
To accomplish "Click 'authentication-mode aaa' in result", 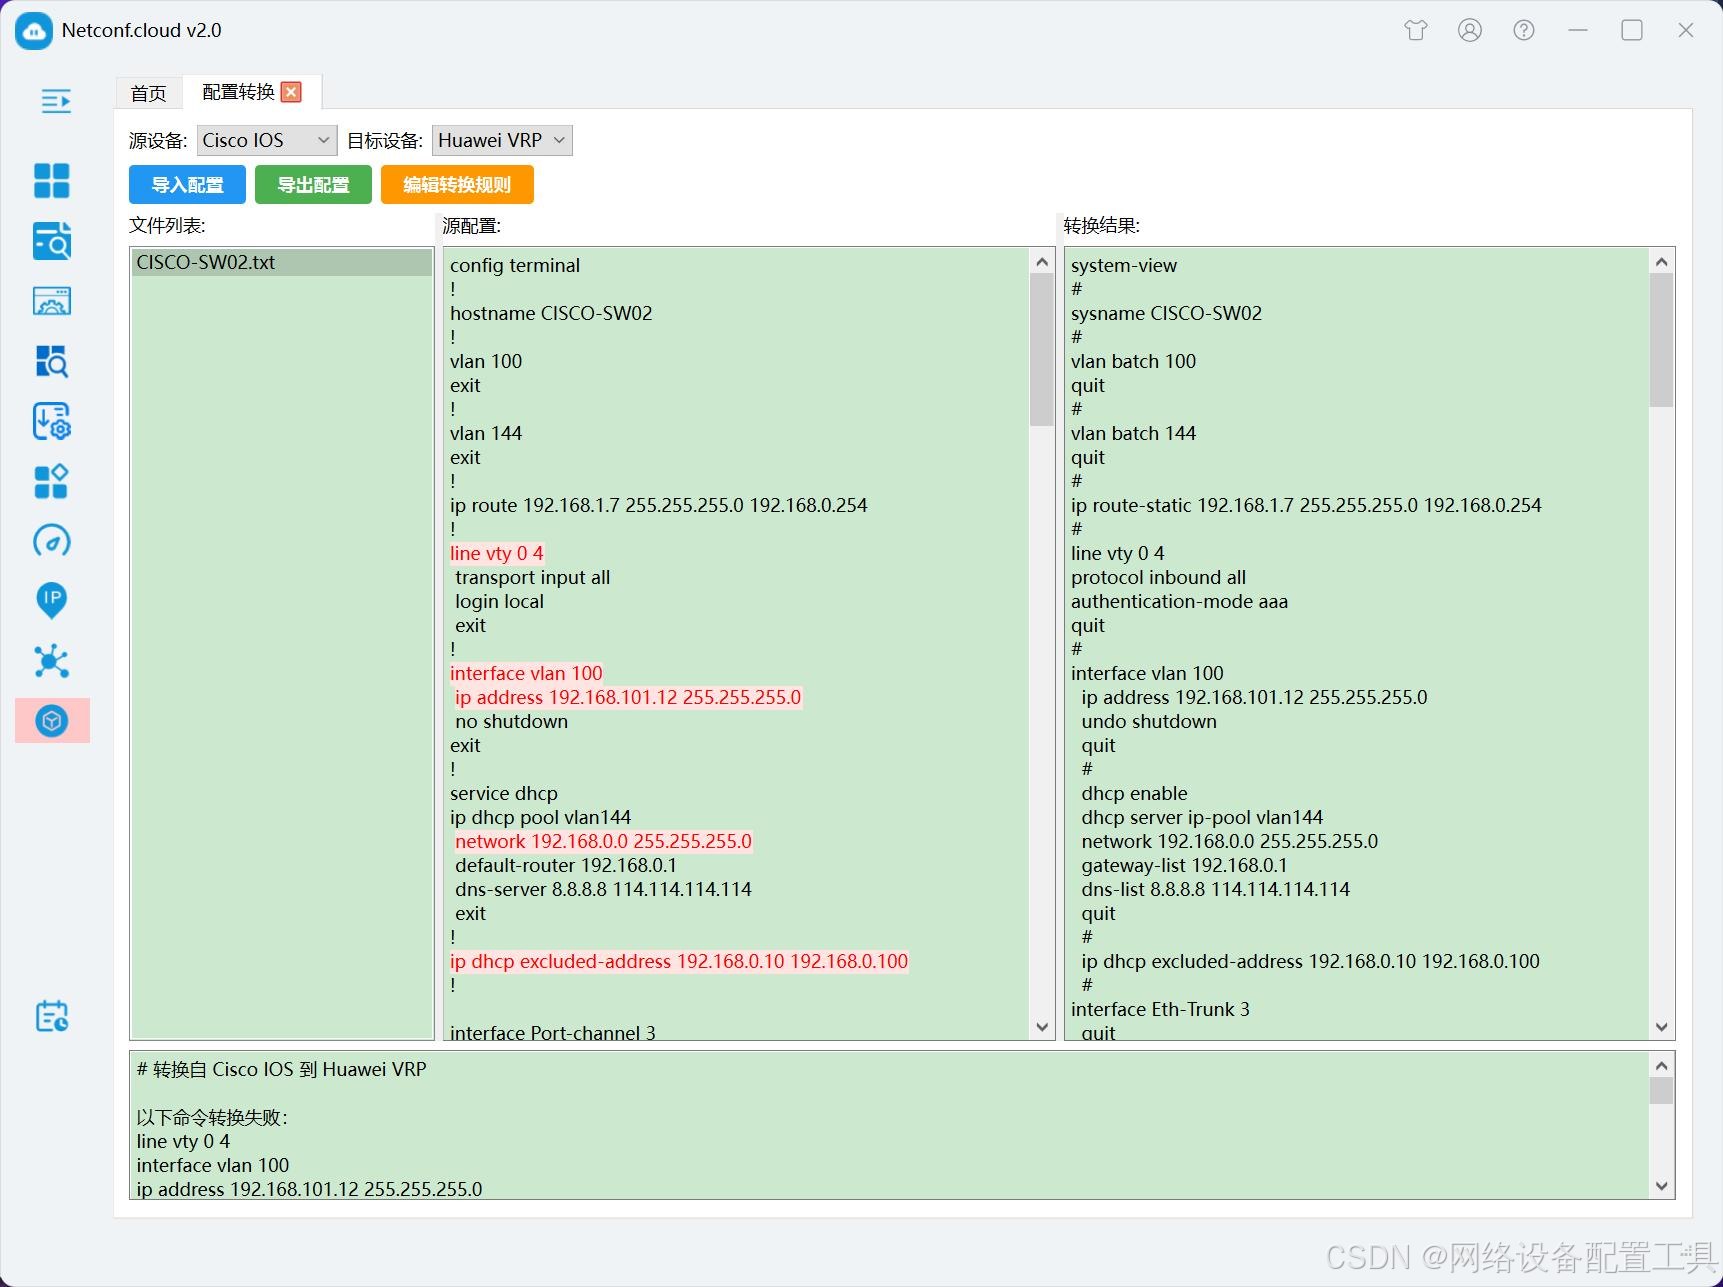I will pyautogui.click(x=1179, y=601).
